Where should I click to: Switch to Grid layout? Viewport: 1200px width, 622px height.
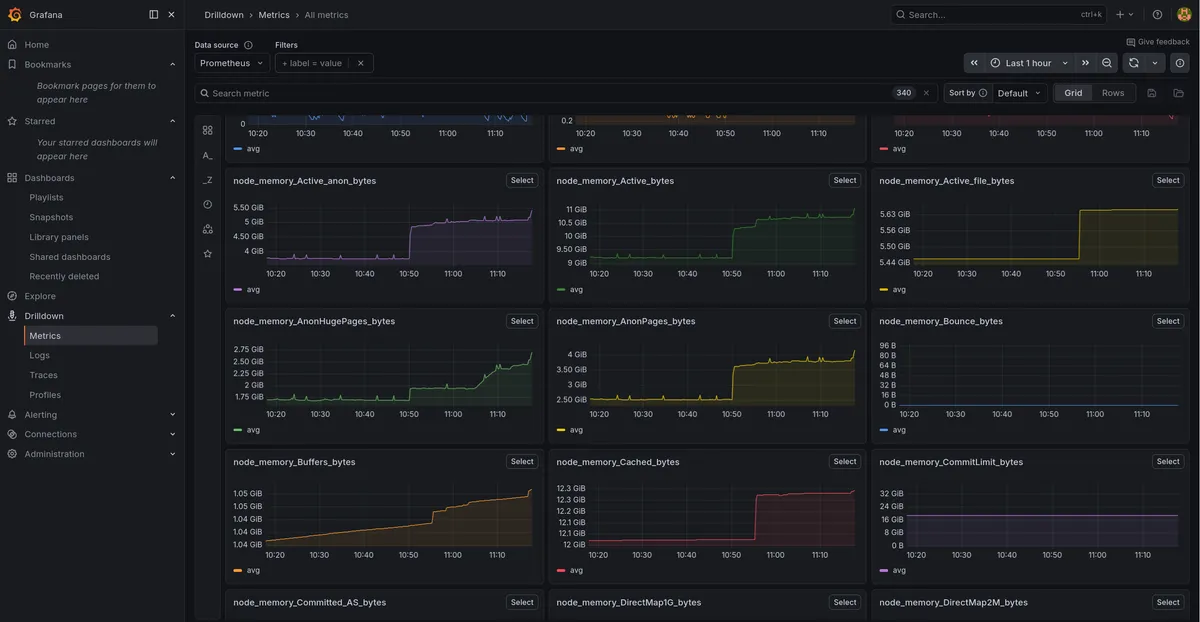point(1073,93)
